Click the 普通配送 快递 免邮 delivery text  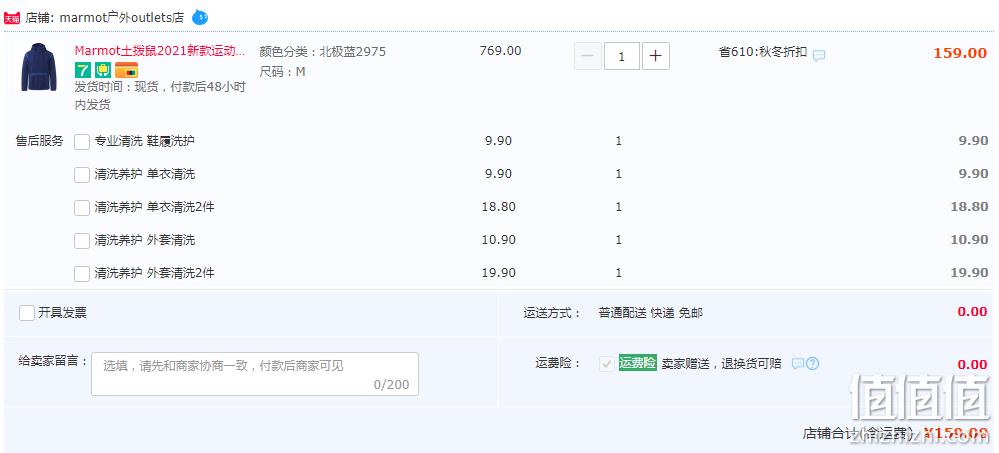(650, 313)
